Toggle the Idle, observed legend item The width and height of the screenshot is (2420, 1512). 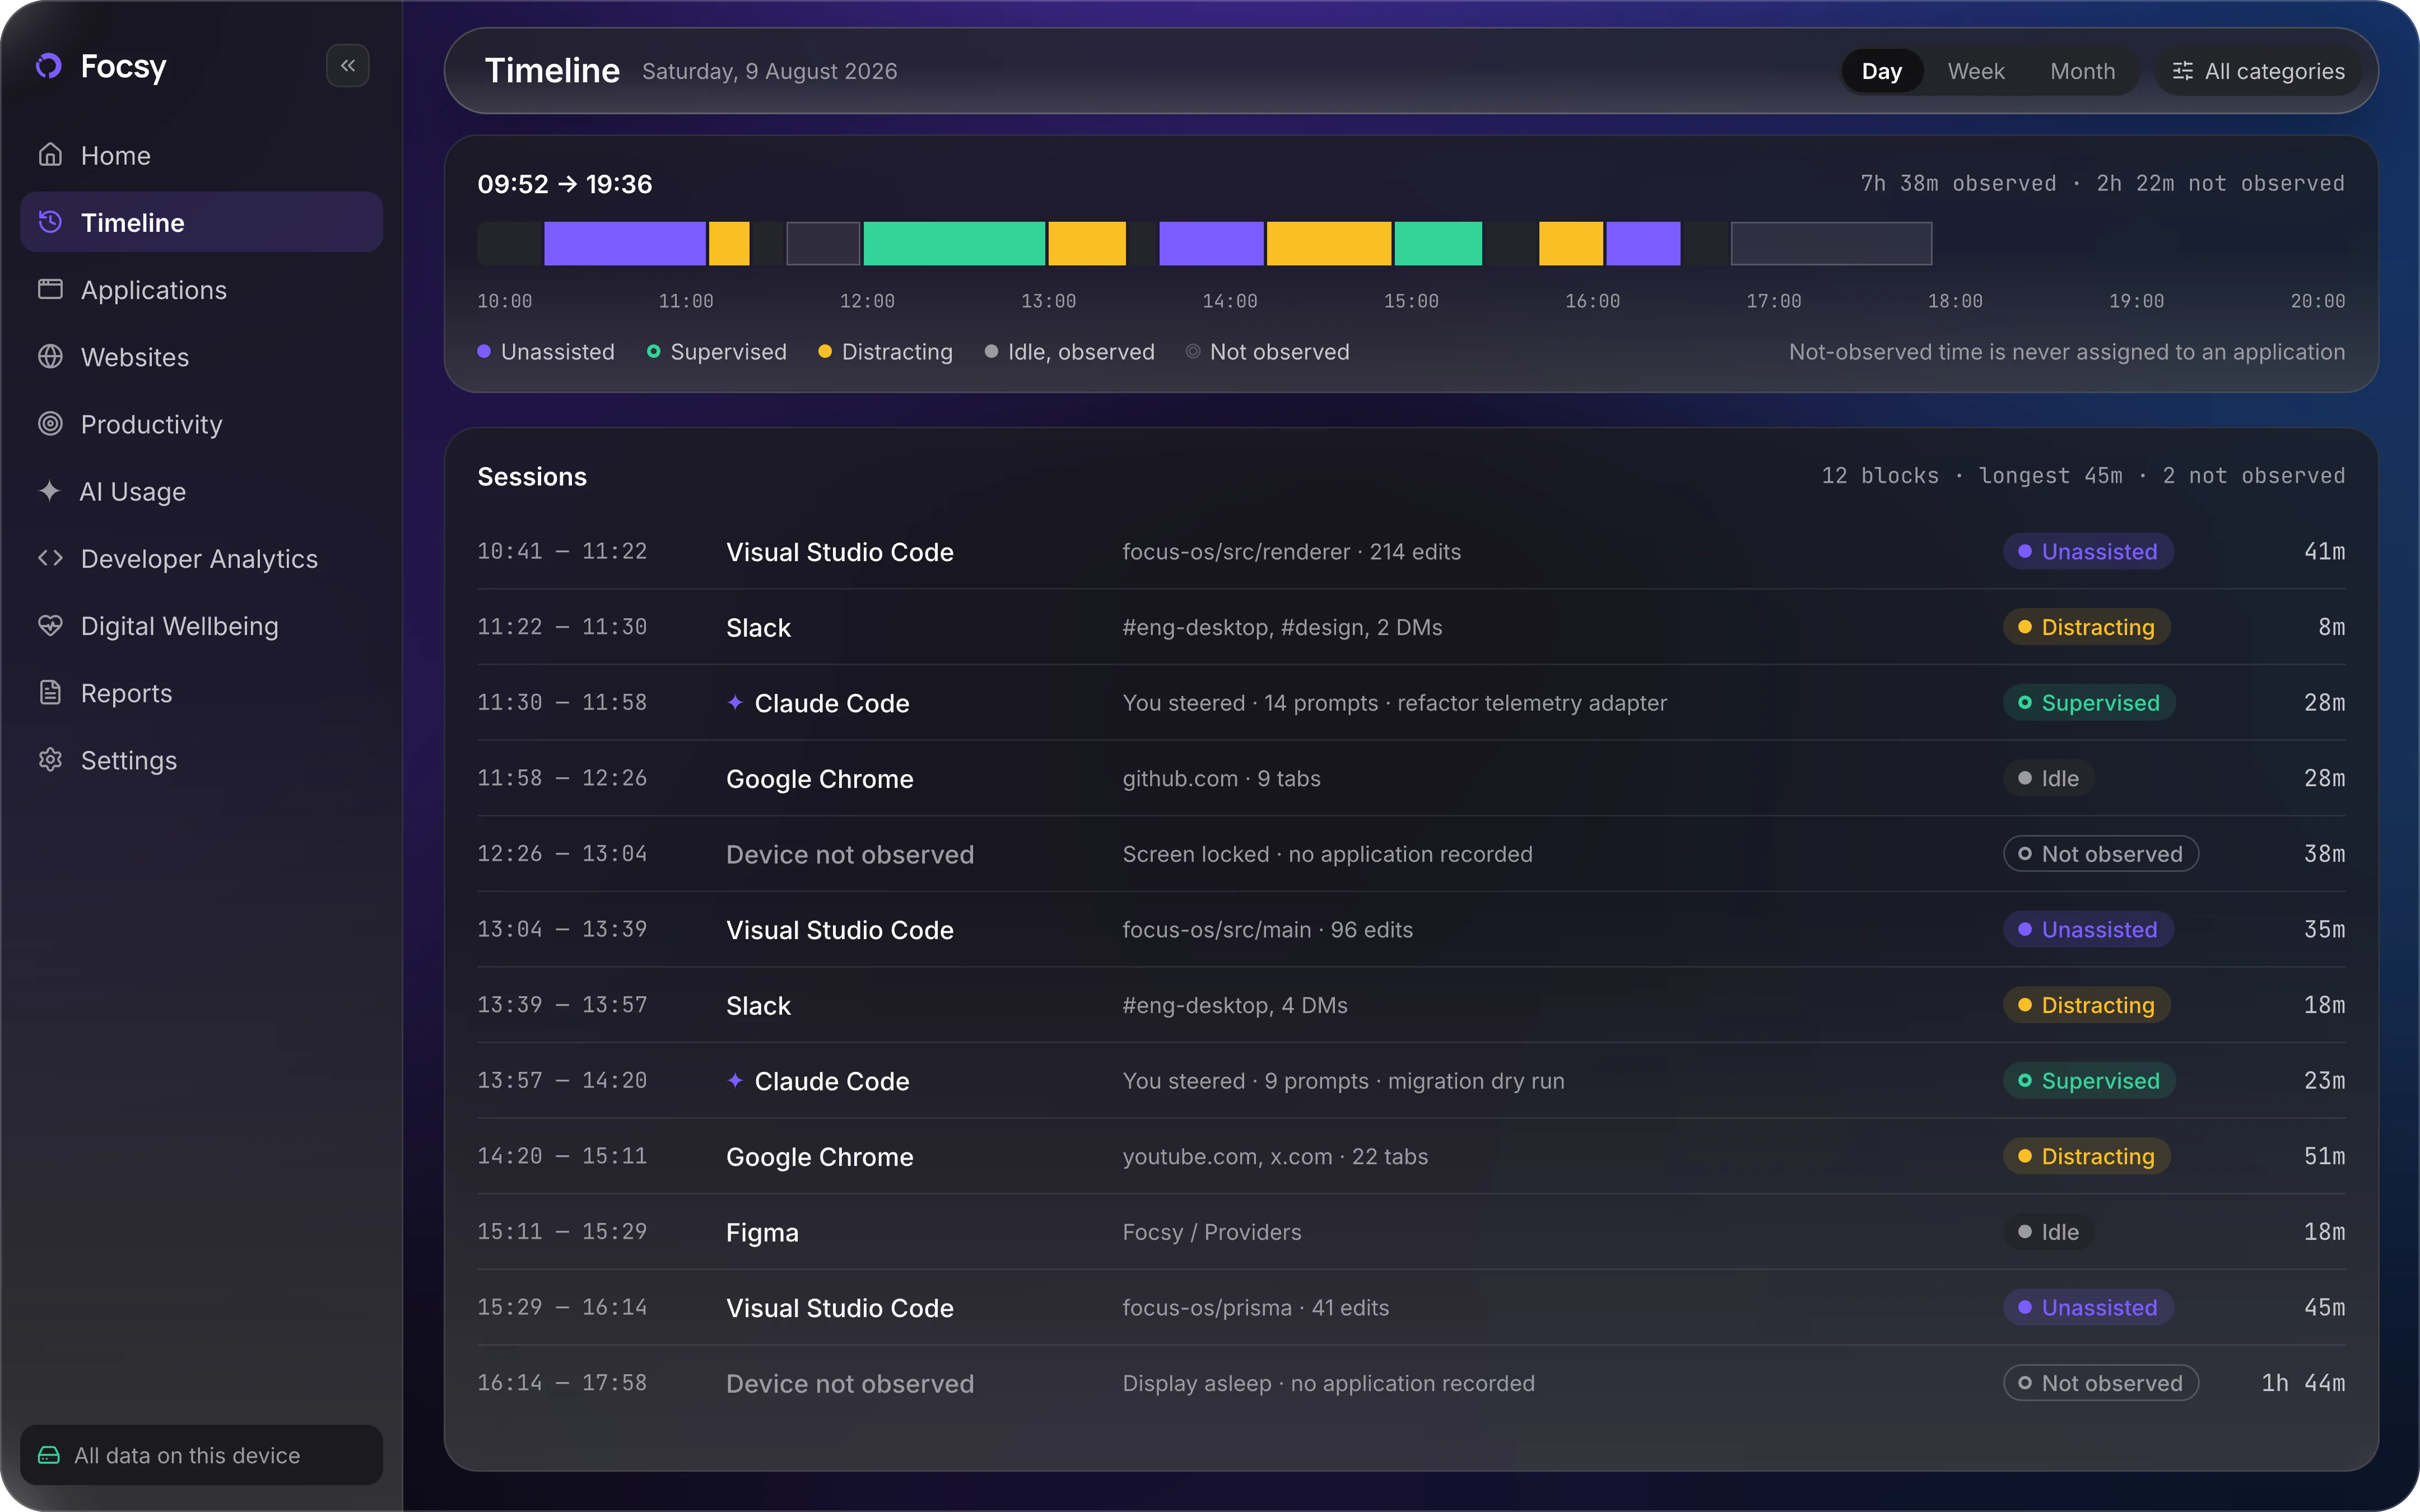(x=1069, y=352)
